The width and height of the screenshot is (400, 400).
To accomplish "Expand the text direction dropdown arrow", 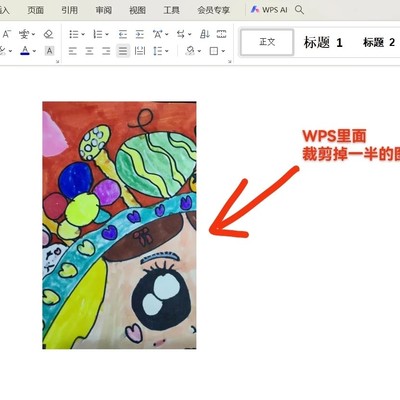I will 190,34.
